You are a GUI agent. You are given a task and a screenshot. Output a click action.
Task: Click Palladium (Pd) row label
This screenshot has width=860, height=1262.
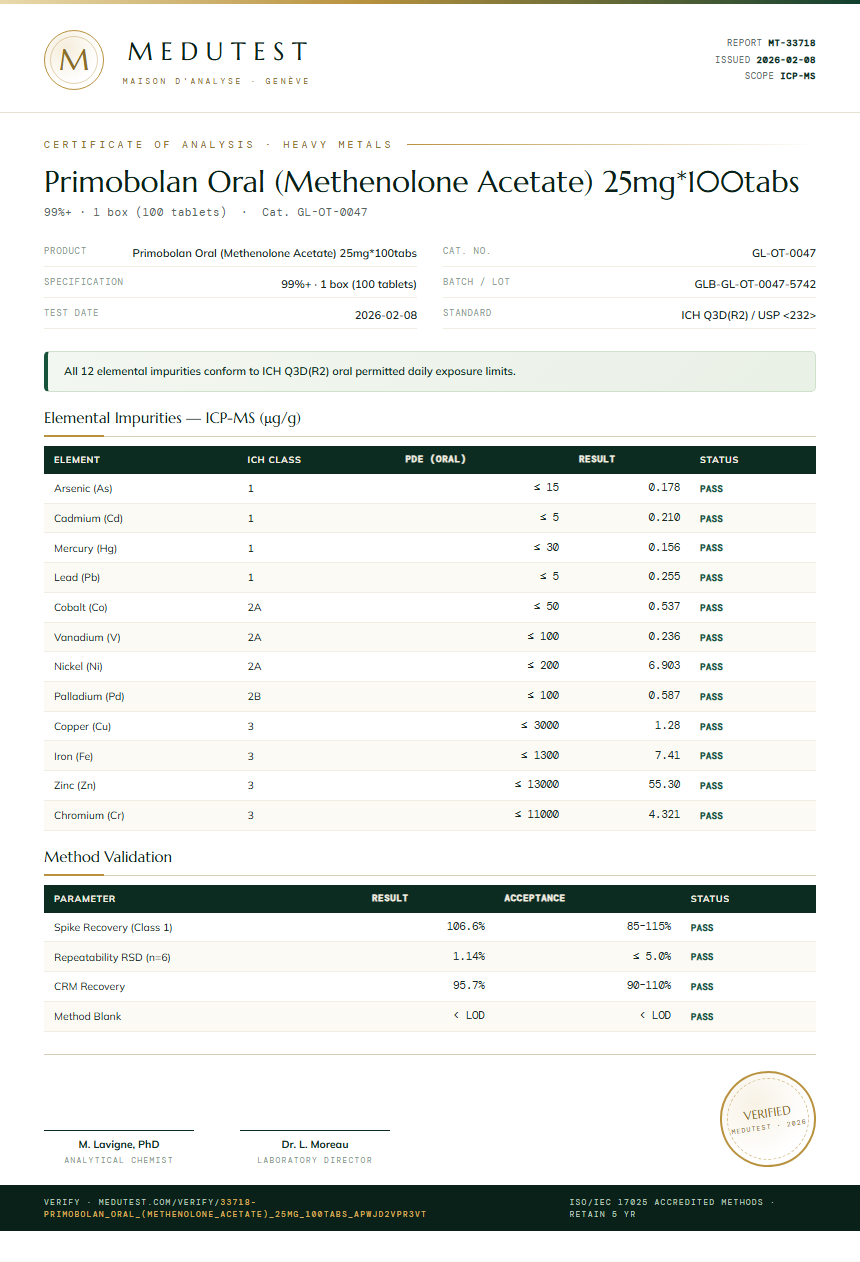pos(89,696)
